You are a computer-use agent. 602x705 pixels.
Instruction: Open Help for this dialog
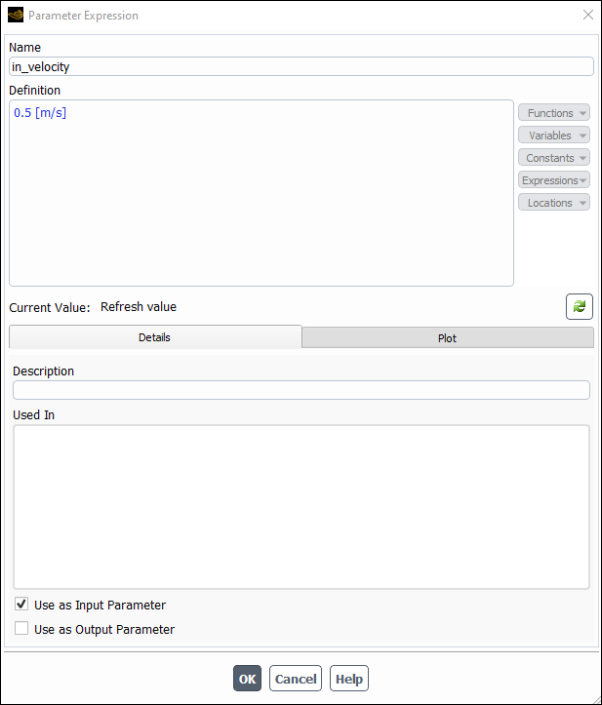(349, 678)
